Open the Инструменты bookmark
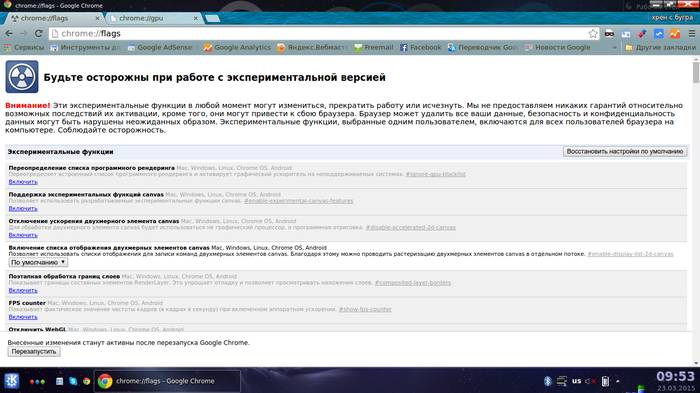The image size is (700, 393). (85, 47)
